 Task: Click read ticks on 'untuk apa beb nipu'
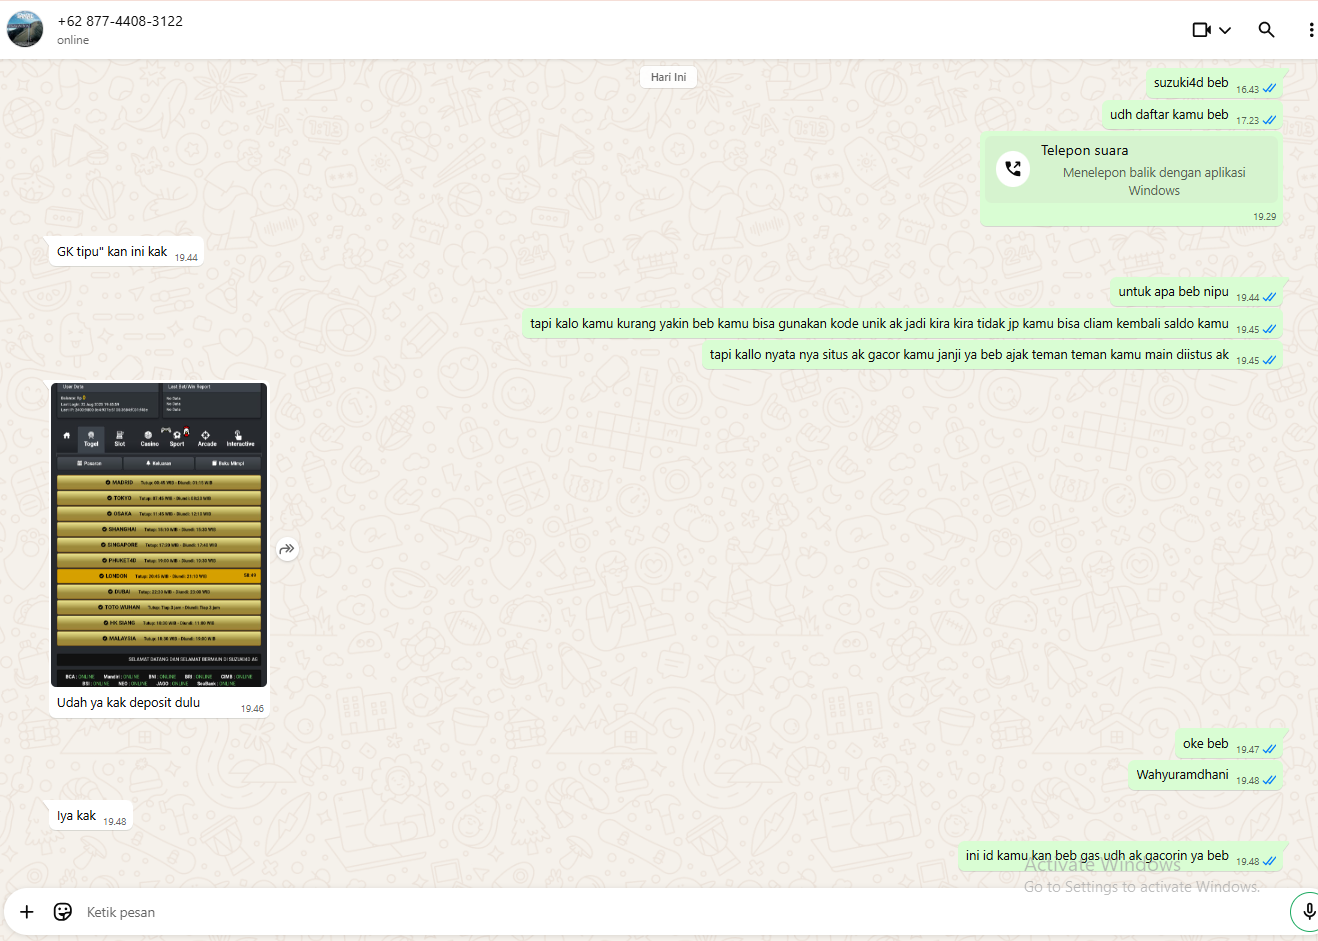point(1269,297)
